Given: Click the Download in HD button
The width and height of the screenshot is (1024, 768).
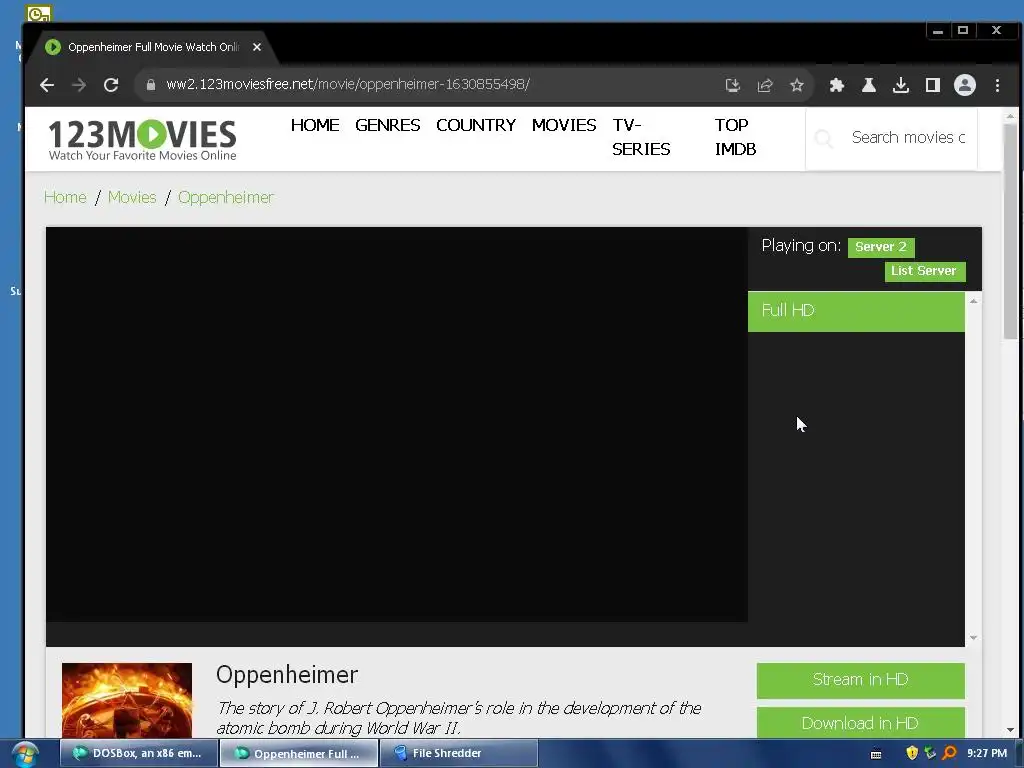Looking at the screenshot, I should [860, 722].
